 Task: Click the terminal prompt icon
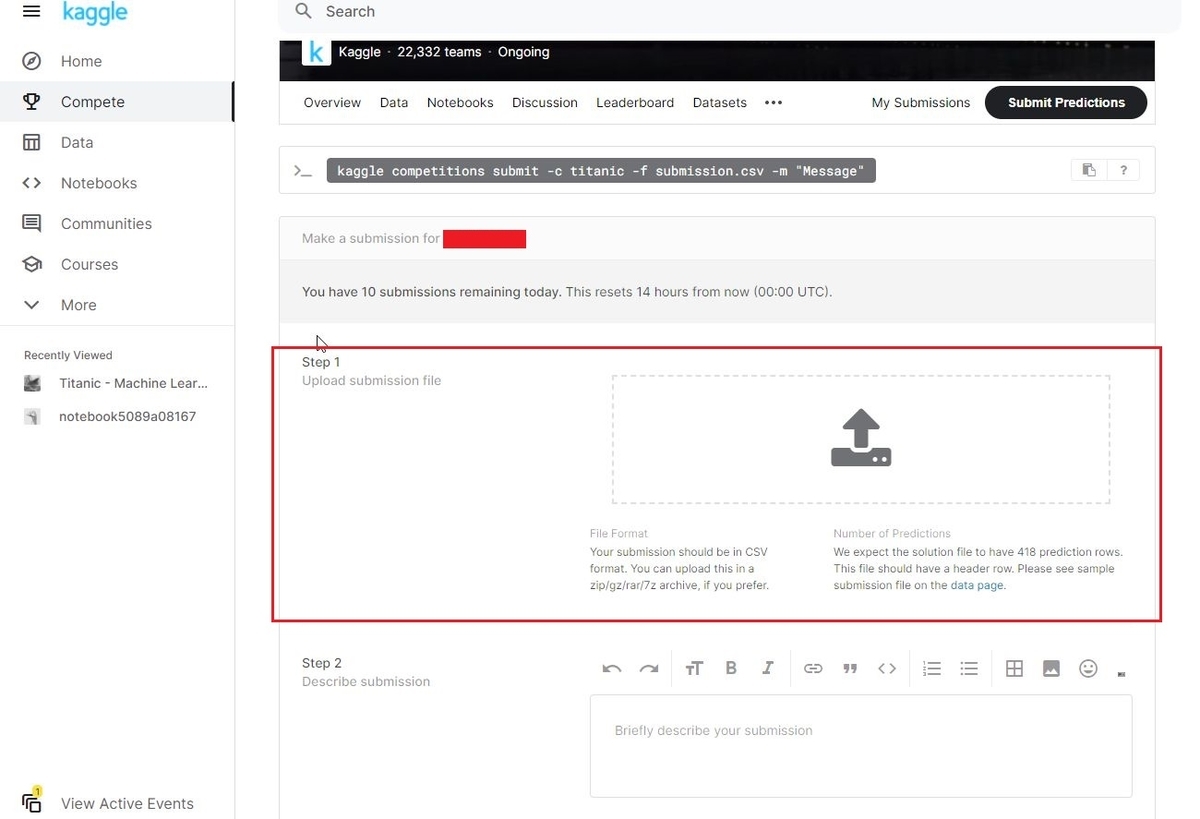pyautogui.click(x=302, y=171)
